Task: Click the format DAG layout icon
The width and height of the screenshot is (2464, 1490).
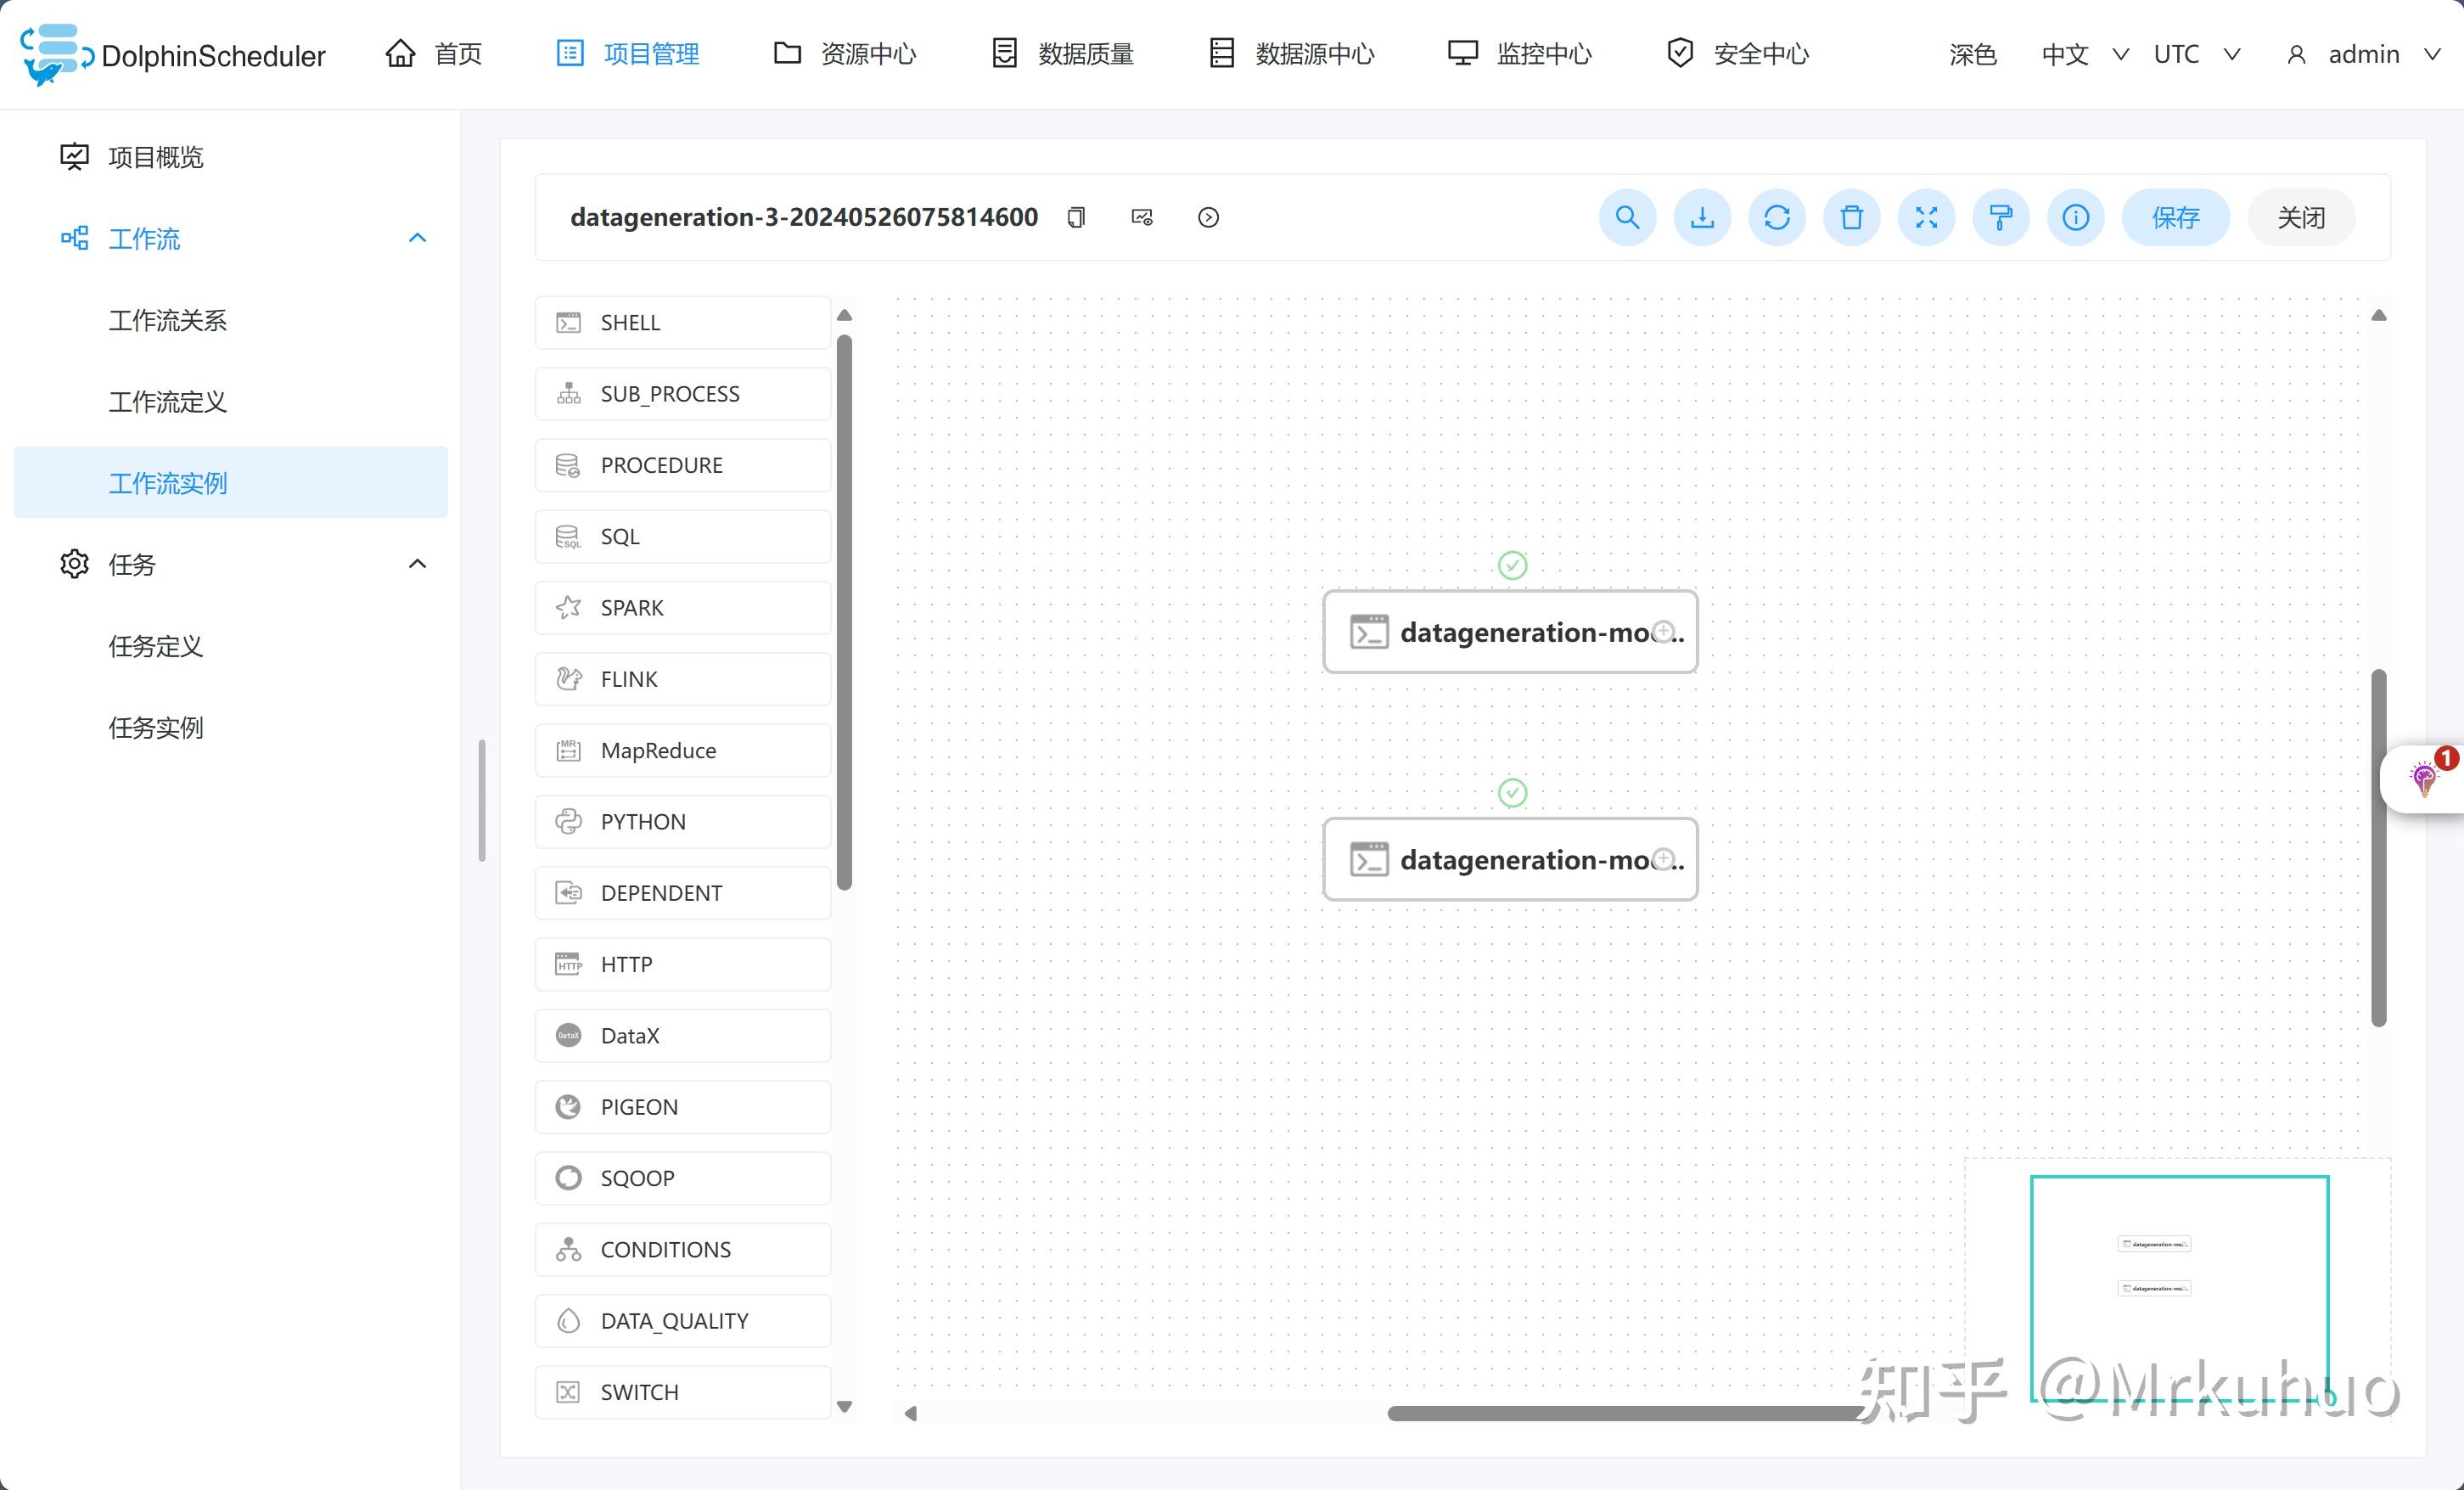Action: tap(2001, 217)
